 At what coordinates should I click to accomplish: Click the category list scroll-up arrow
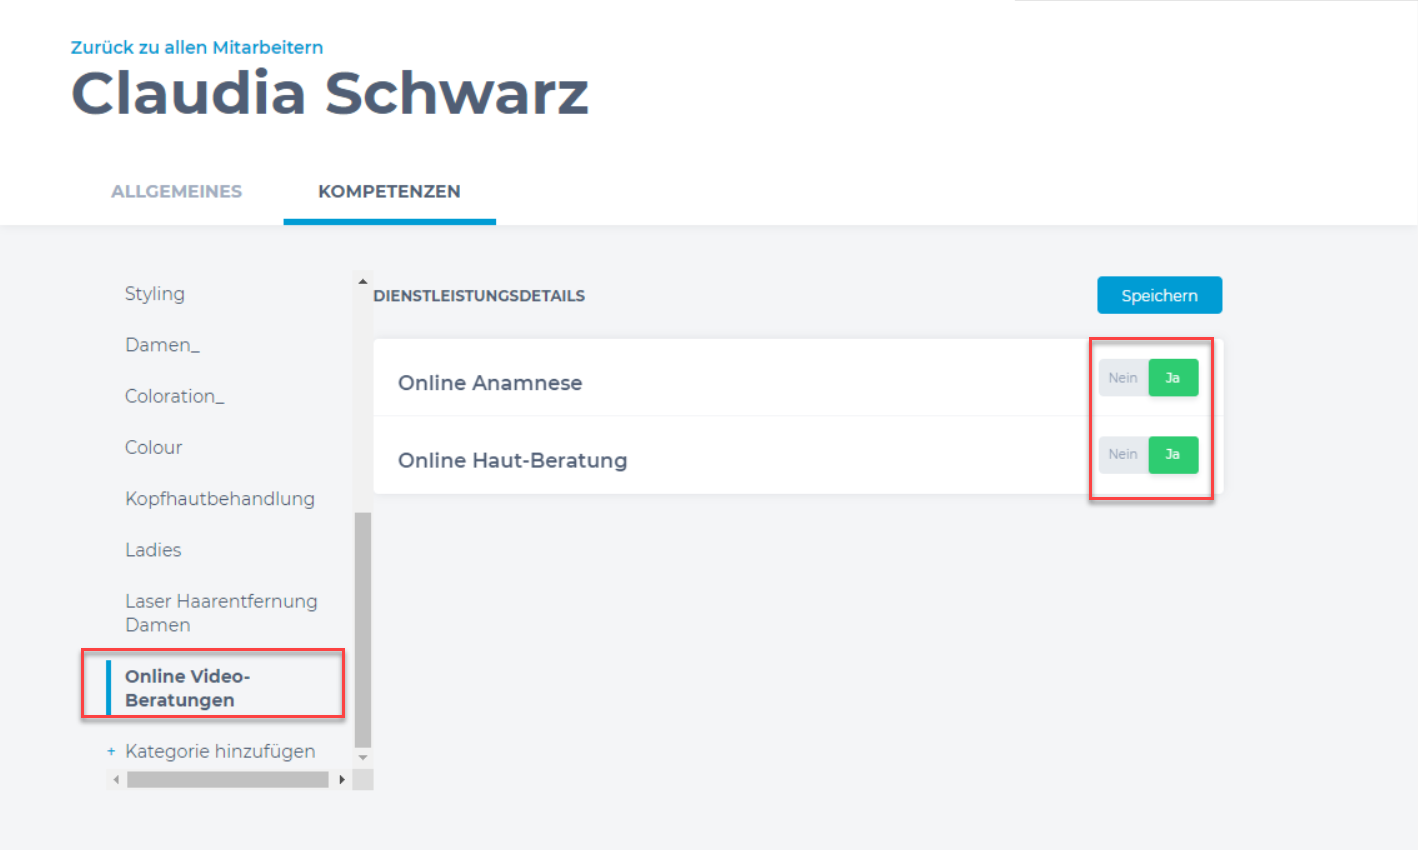click(x=363, y=282)
